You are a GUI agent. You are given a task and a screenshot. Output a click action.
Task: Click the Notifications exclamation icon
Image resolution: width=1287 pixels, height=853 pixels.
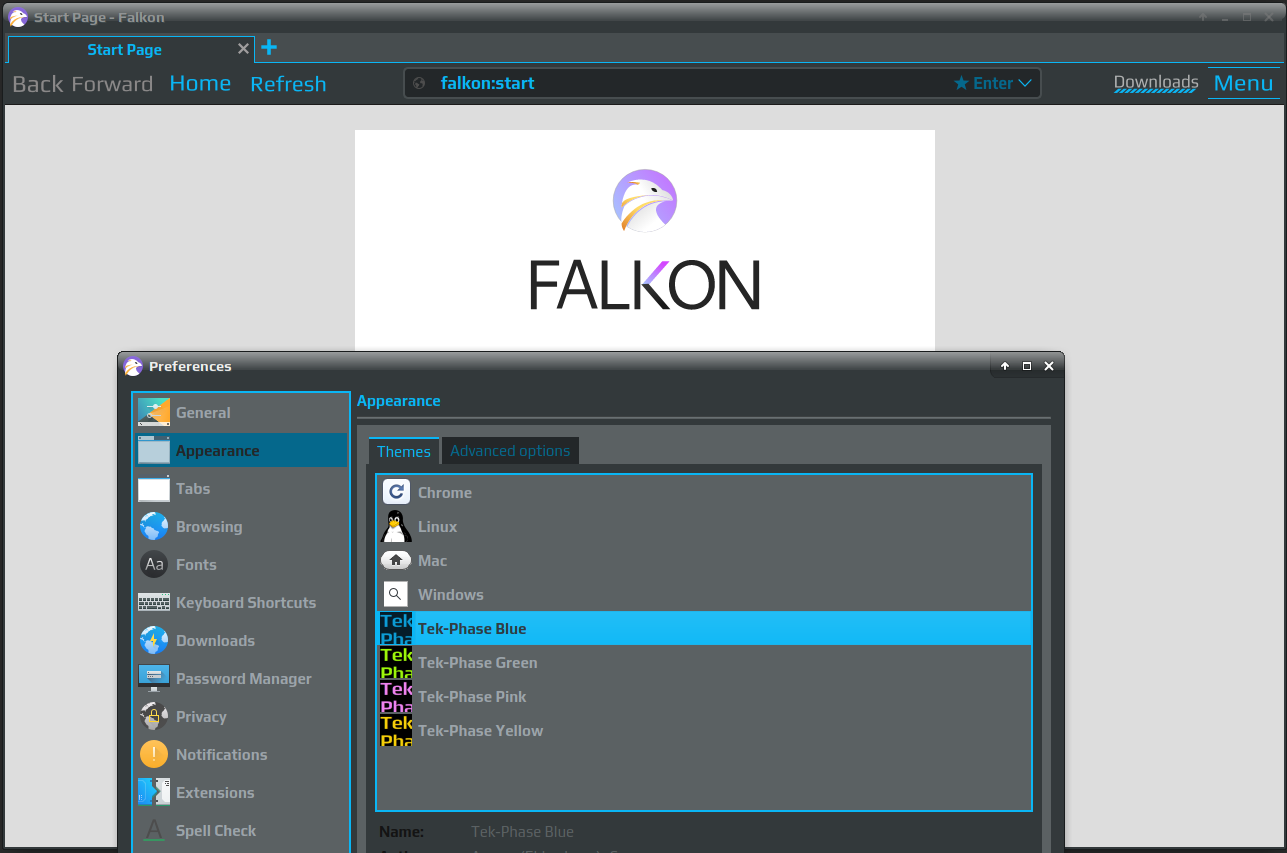154,754
